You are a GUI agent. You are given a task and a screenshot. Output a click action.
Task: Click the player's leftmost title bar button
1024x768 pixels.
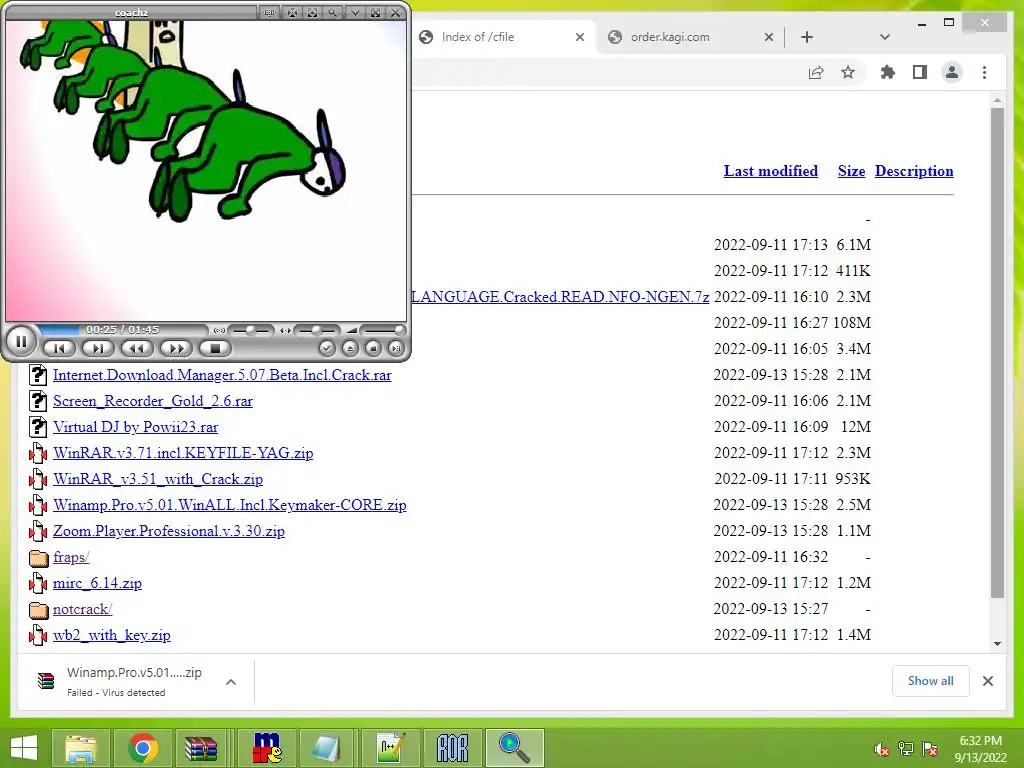tap(268, 12)
